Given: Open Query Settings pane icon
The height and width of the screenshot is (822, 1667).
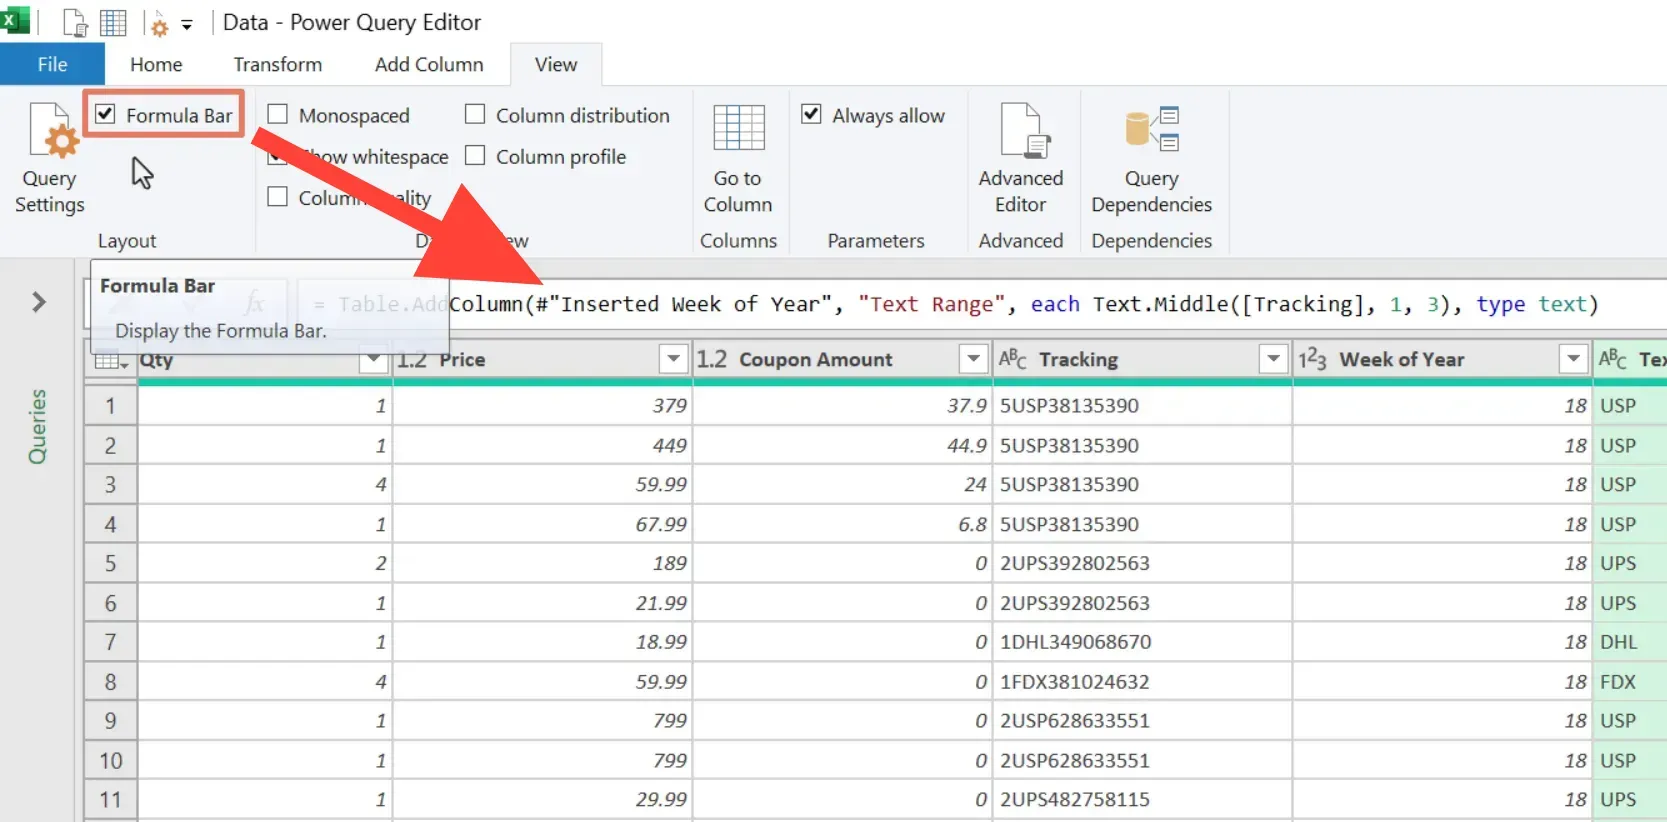Looking at the screenshot, I should tap(50, 133).
